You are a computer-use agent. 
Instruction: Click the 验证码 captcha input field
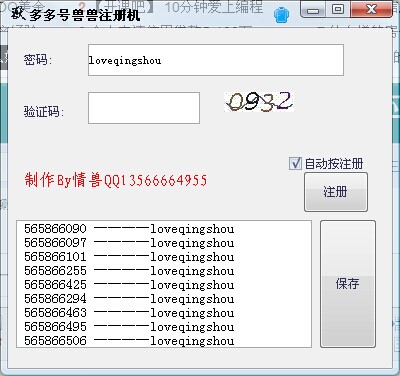click(x=144, y=108)
